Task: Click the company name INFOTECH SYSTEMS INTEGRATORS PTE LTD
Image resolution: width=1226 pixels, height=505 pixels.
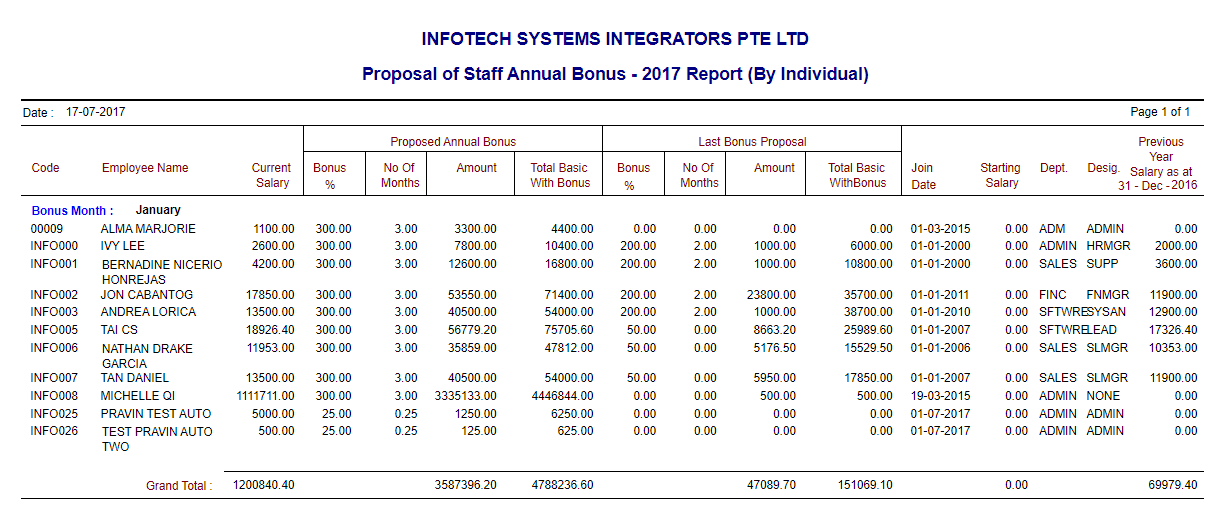Action: tap(614, 39)
